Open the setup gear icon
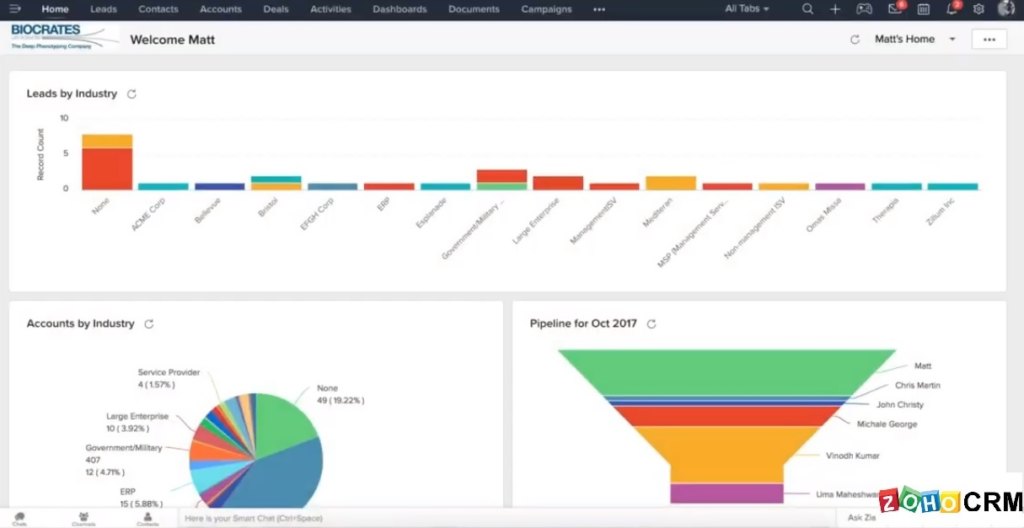 (979, 9)
